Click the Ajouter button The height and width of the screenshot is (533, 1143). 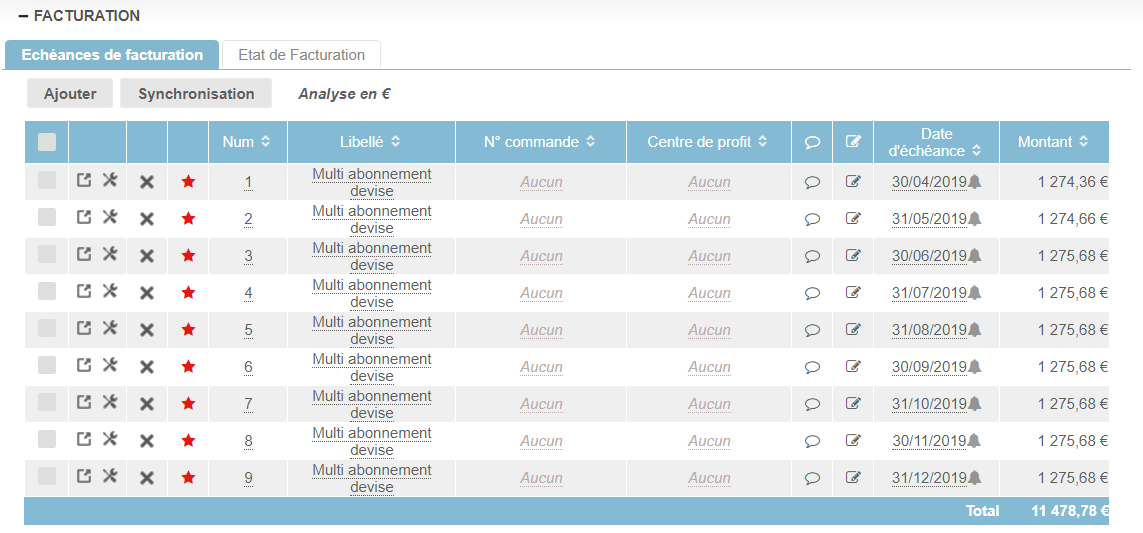tap(70, 94)
